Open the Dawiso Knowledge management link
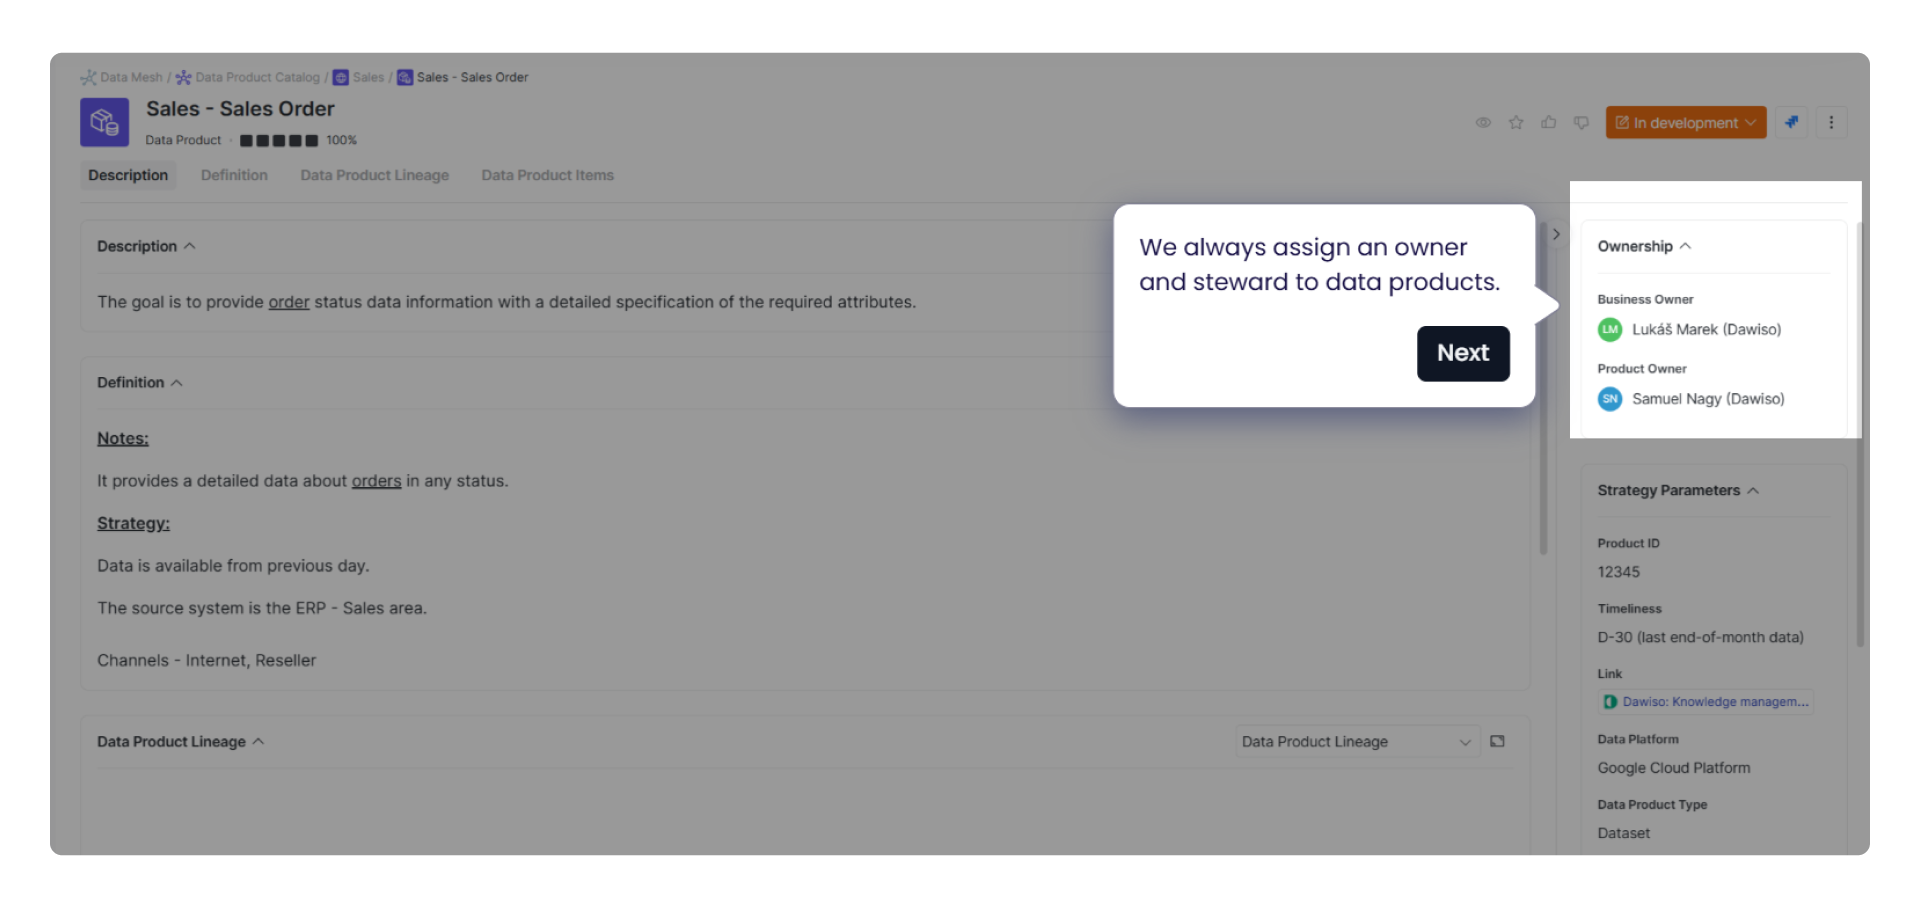Screen dimensions: 1920x907 point(1715,701)
